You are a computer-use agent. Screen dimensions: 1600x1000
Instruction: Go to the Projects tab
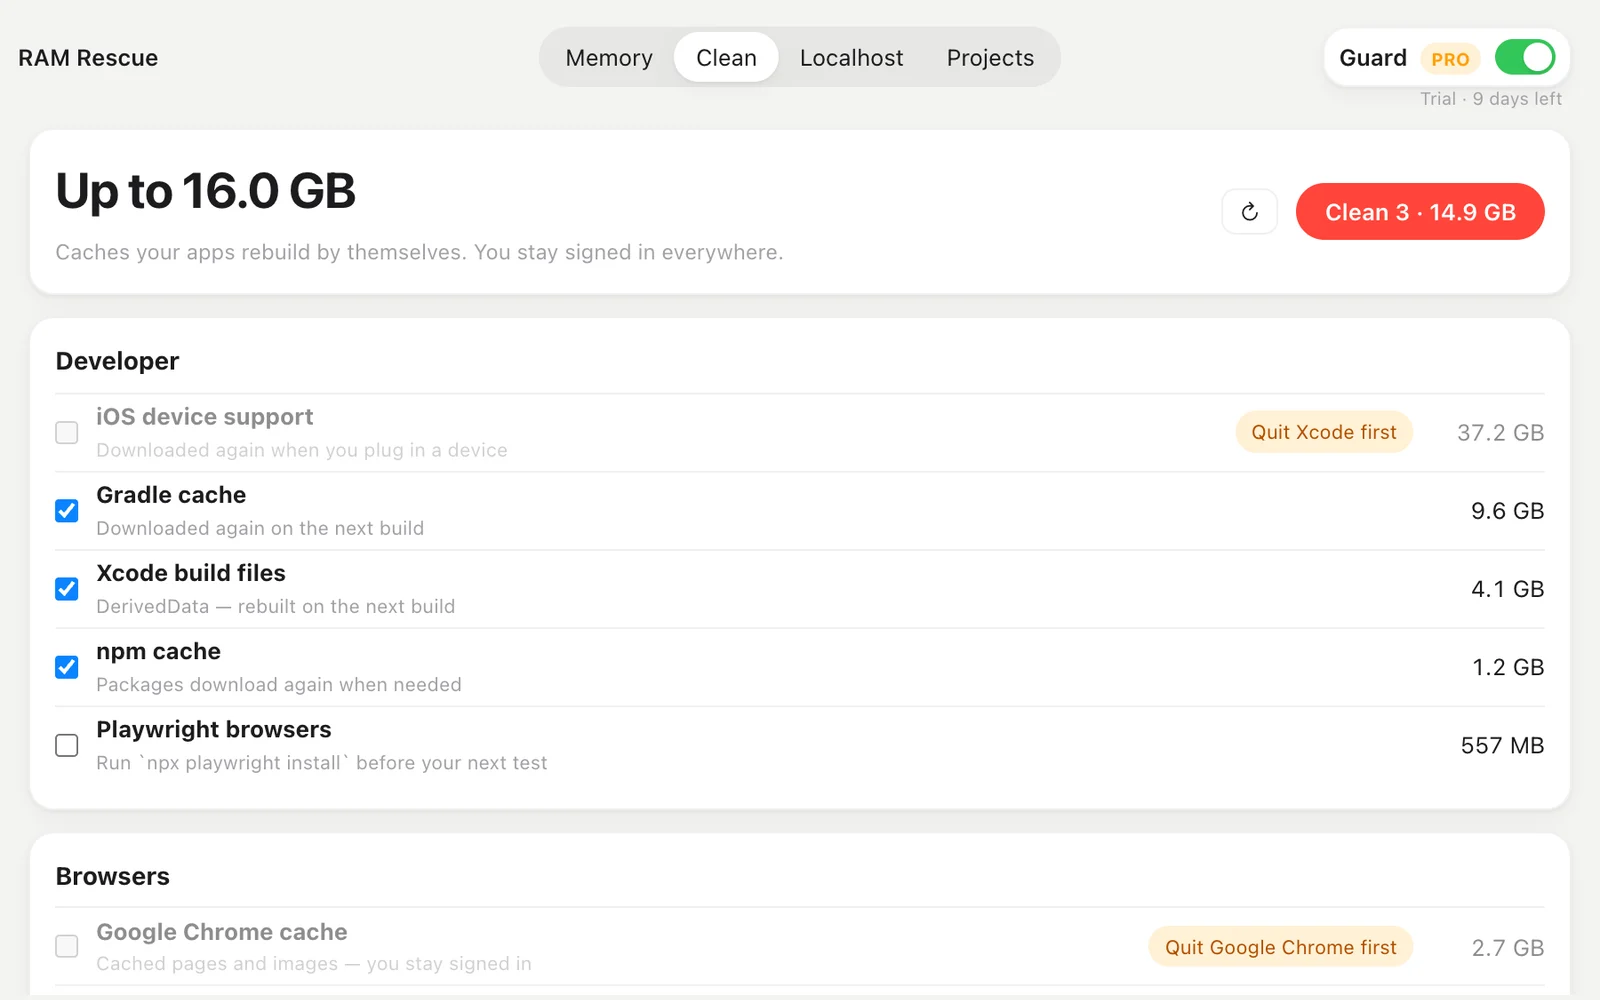990,58
